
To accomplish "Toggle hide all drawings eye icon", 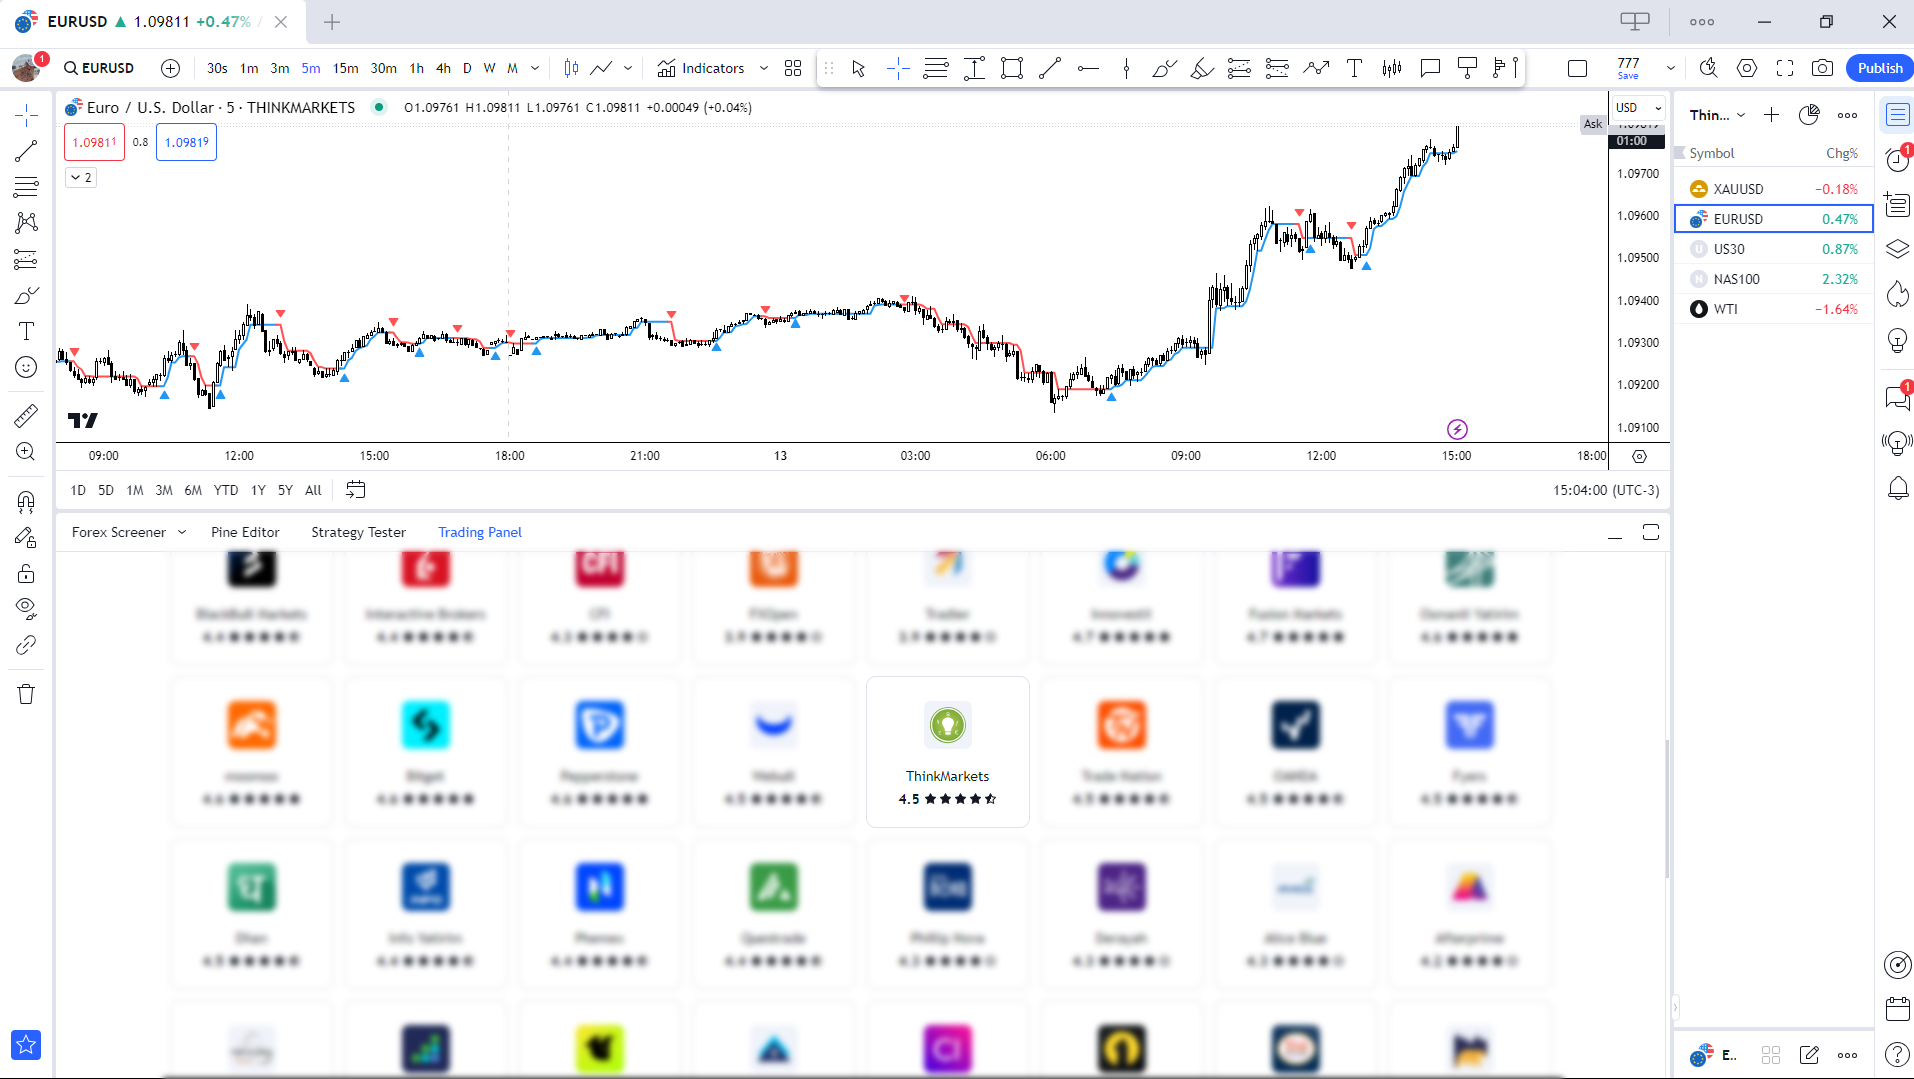I will [26, 608].
